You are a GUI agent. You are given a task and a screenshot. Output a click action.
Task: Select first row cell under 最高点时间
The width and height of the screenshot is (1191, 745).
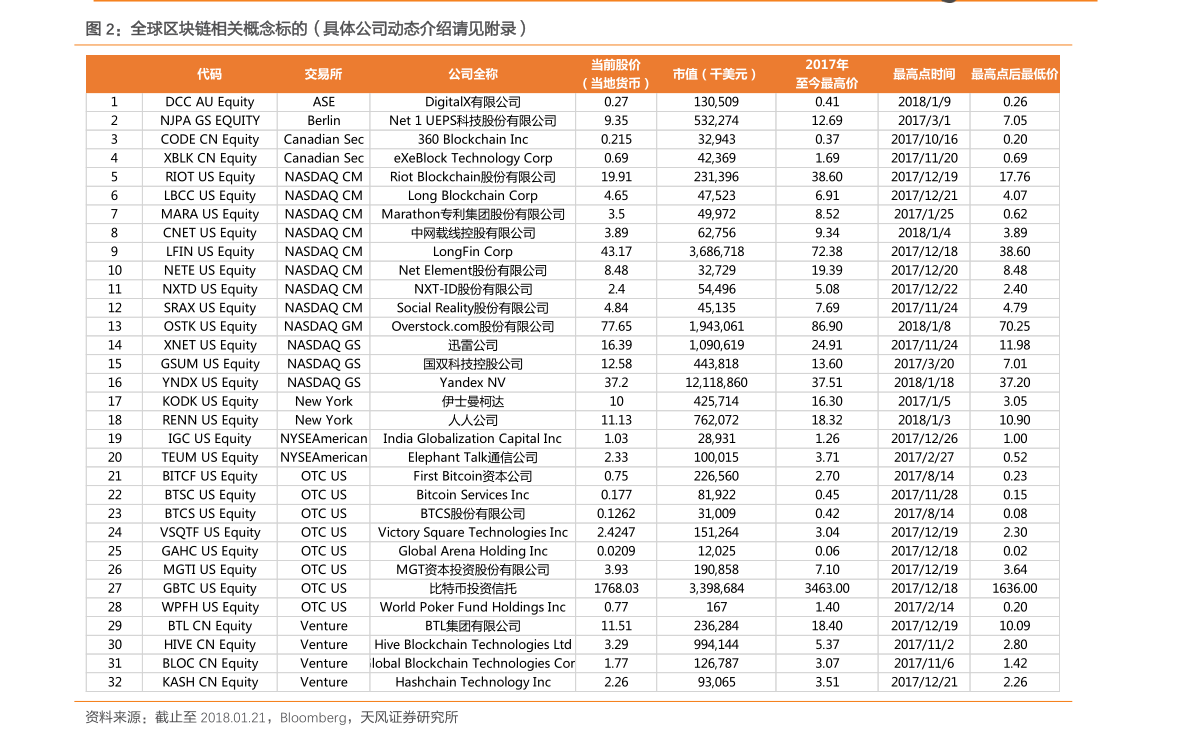(x=923, y=102)
